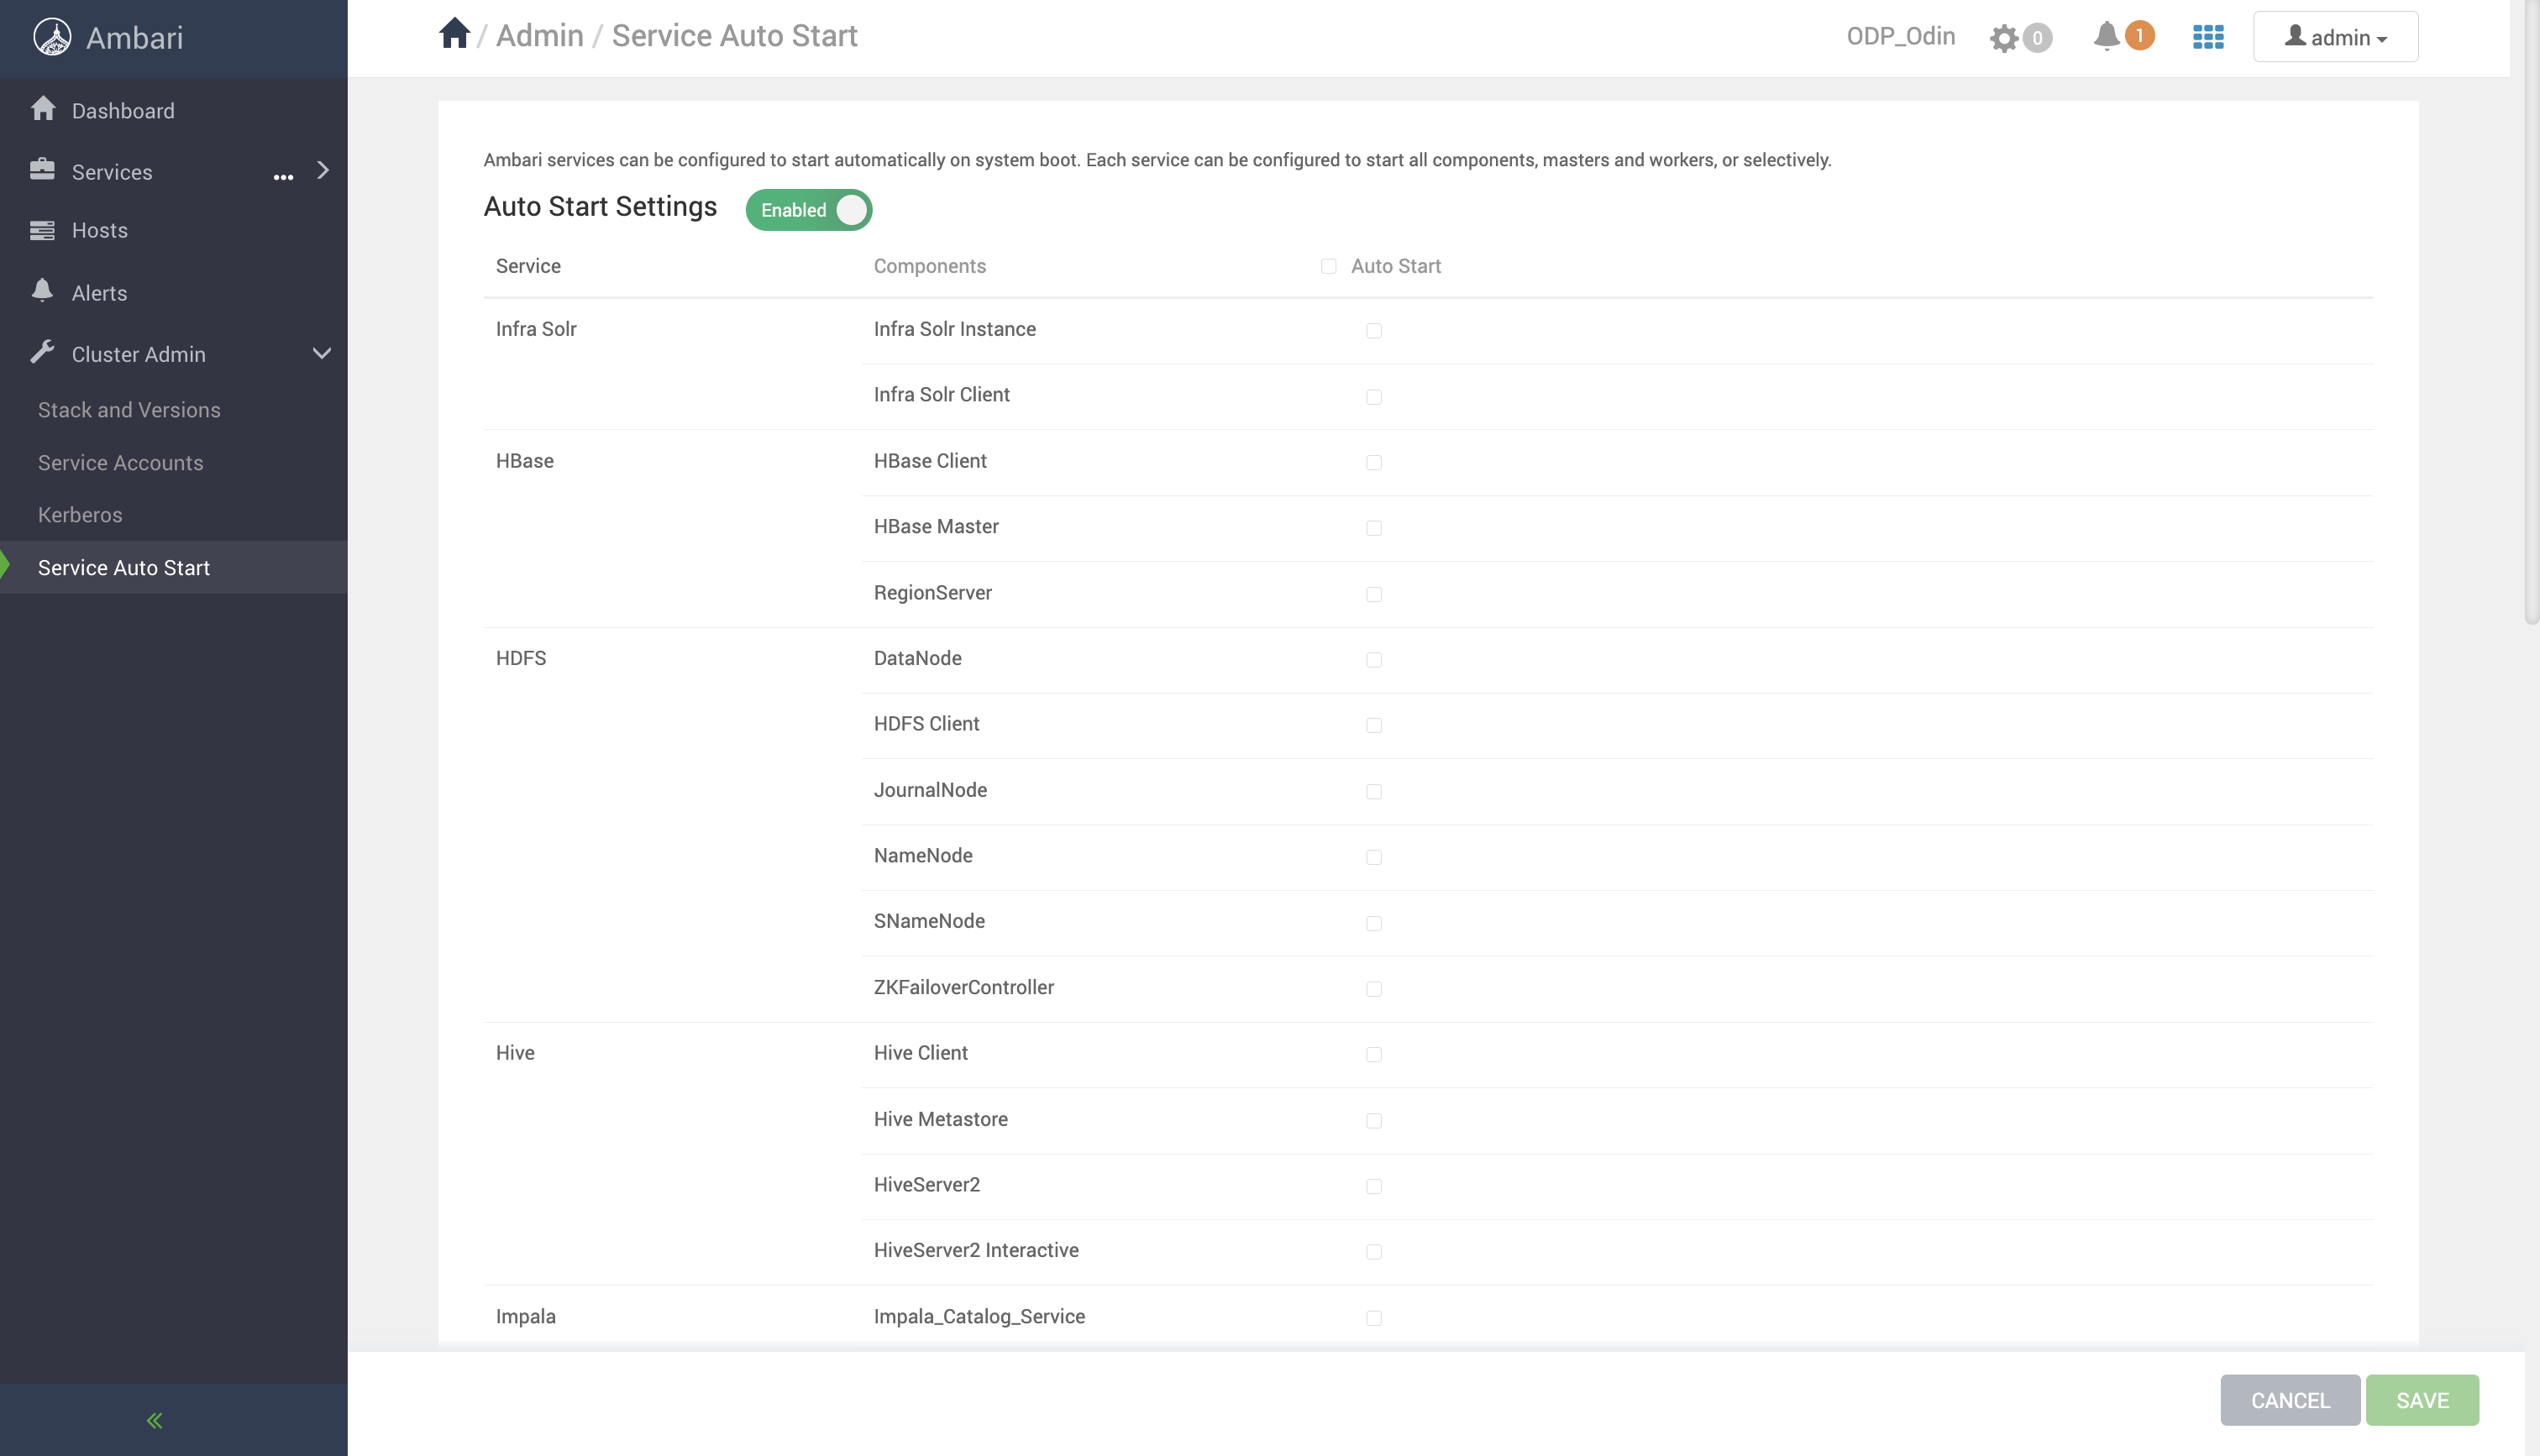2540x1456 pixels.
Task: Open Service Accounts page
Action: pos(121,463)
